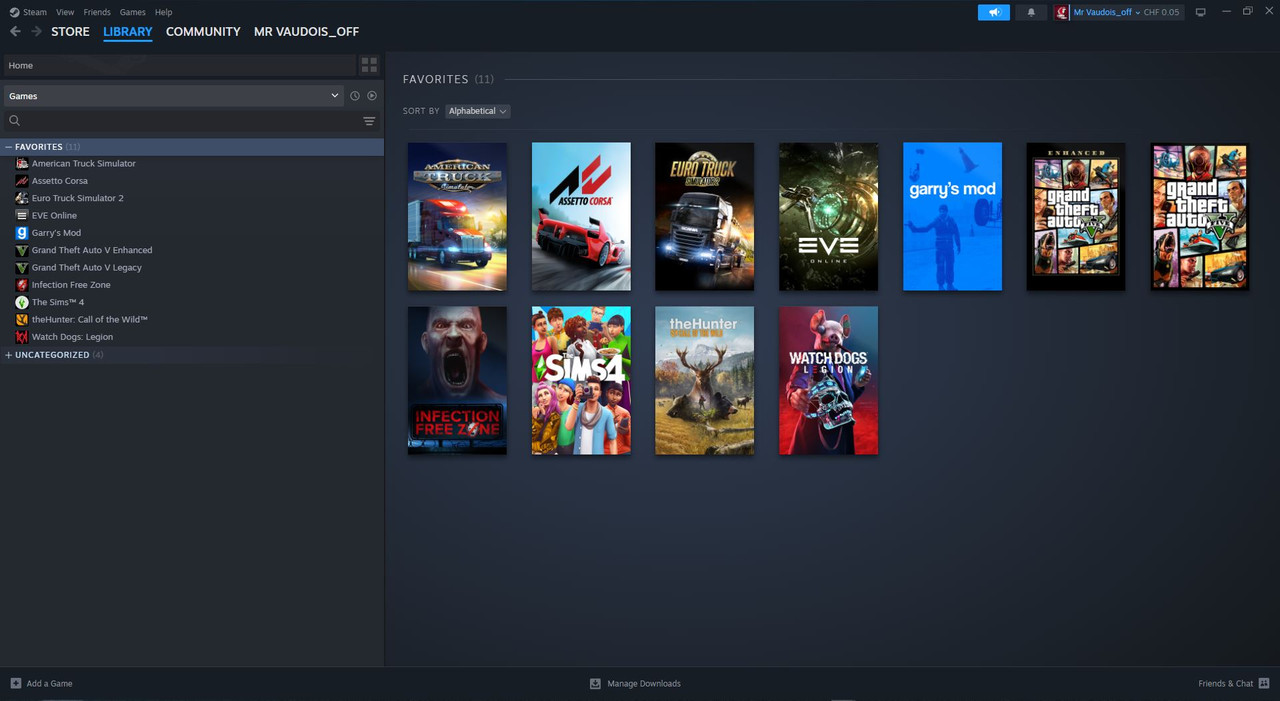The height and width of the screenshot is (701, 1280).
Task: Toggle the collections grid view icon
Action: point(369,65)
